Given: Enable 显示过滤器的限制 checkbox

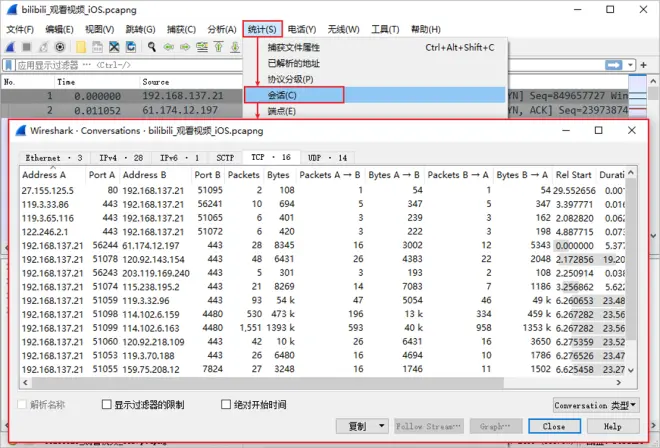Looking at the screenshot, I should point(107,405).
